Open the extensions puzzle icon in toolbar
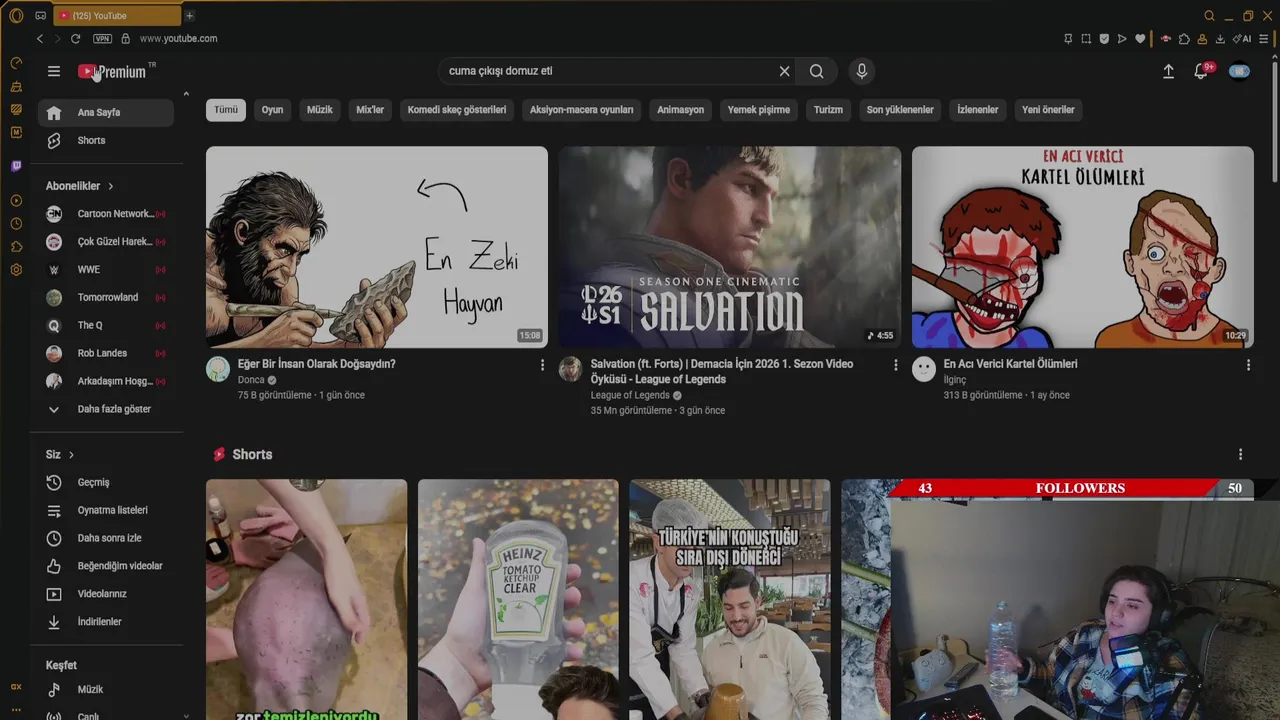1280x720 pixels. (1184, 38)
